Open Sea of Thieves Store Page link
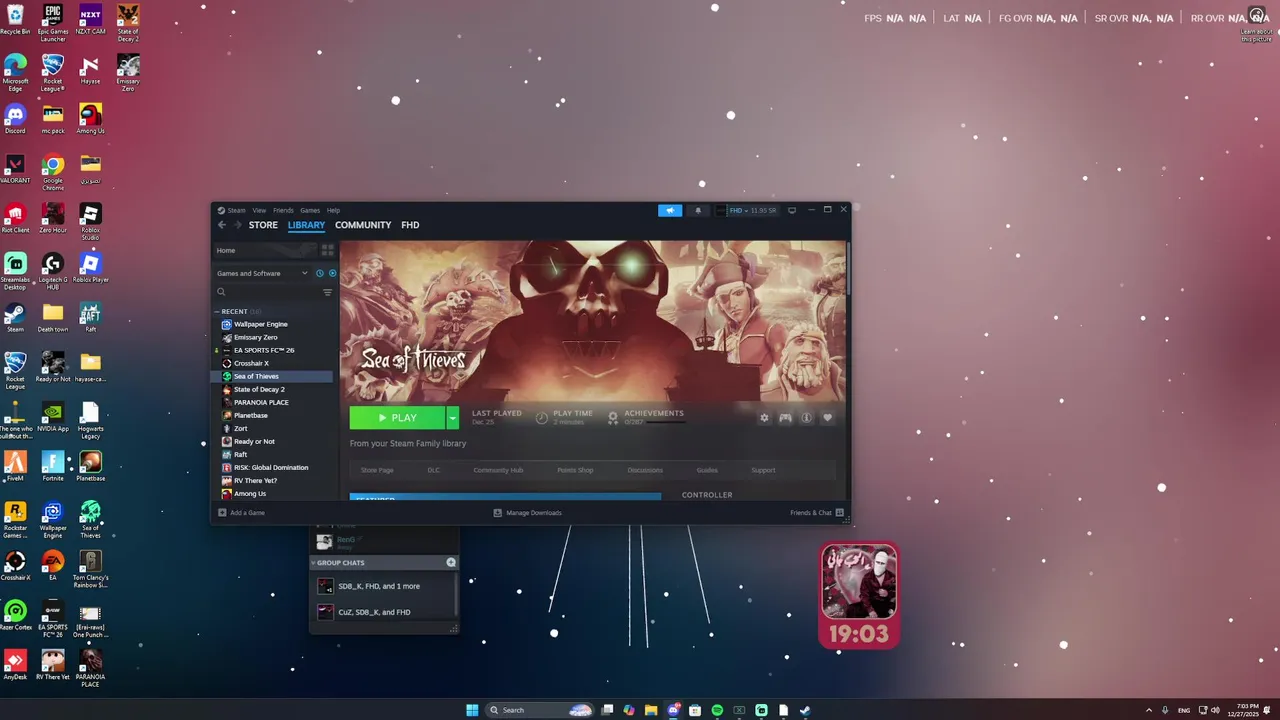 pyautogui.click(x=377, y=470)
